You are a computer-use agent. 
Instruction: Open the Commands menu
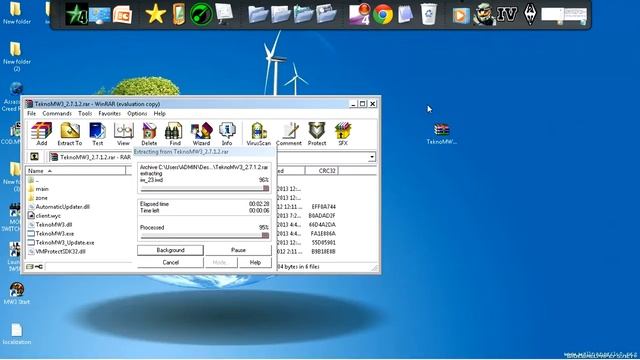click(57, 113)
